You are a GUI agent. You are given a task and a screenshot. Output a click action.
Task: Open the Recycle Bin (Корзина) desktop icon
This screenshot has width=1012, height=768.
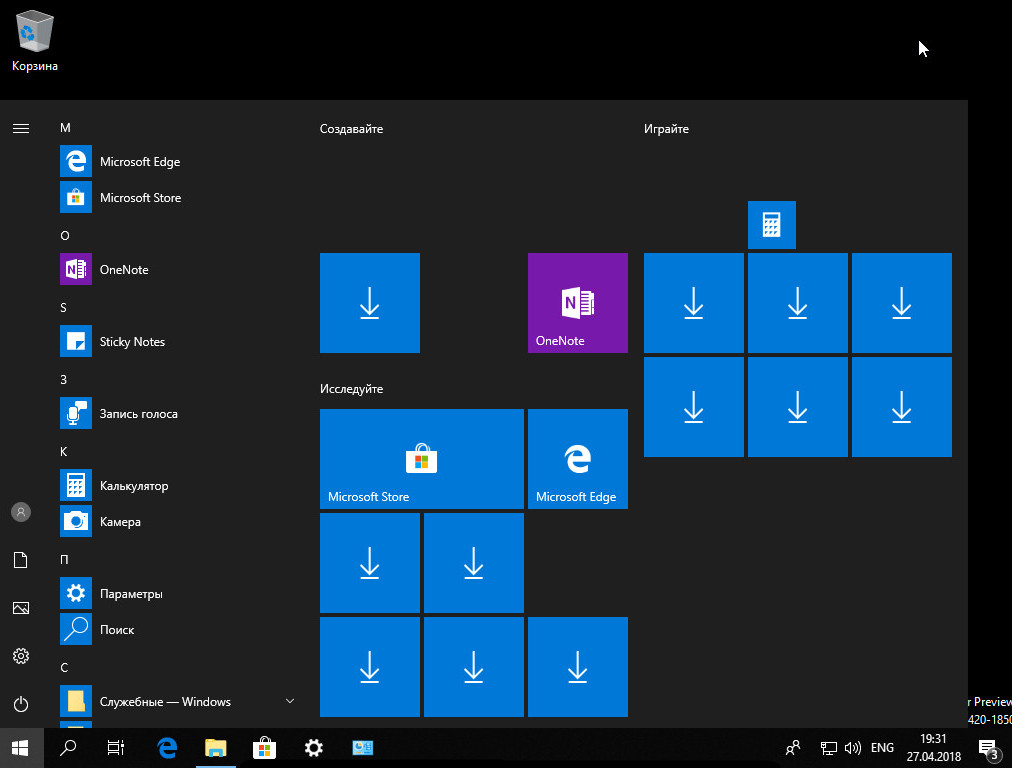(34, 41)
